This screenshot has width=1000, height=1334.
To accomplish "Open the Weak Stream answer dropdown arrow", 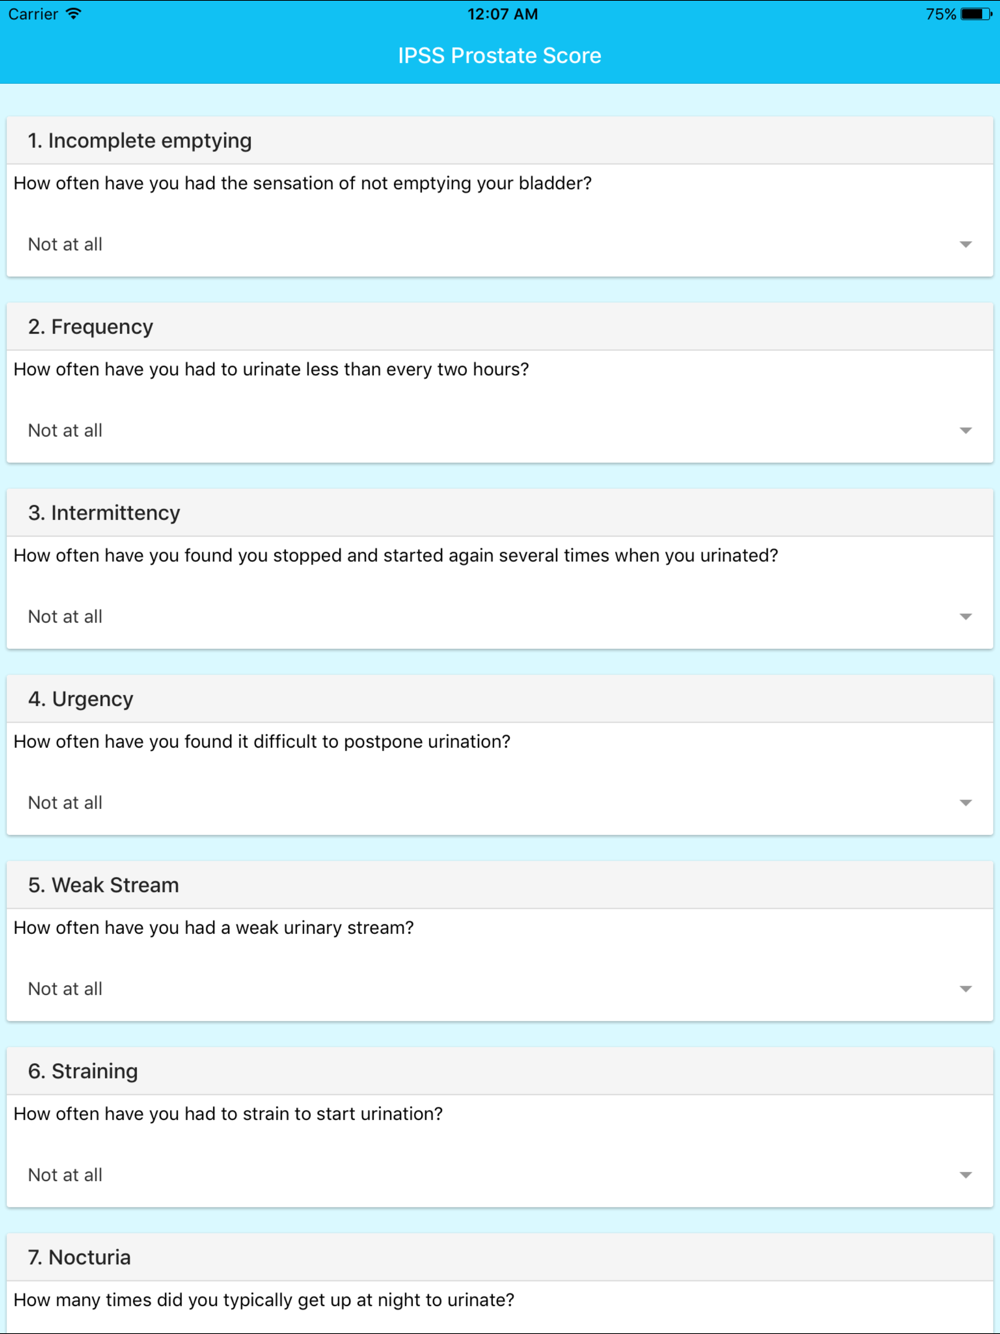I will [965, 989].
